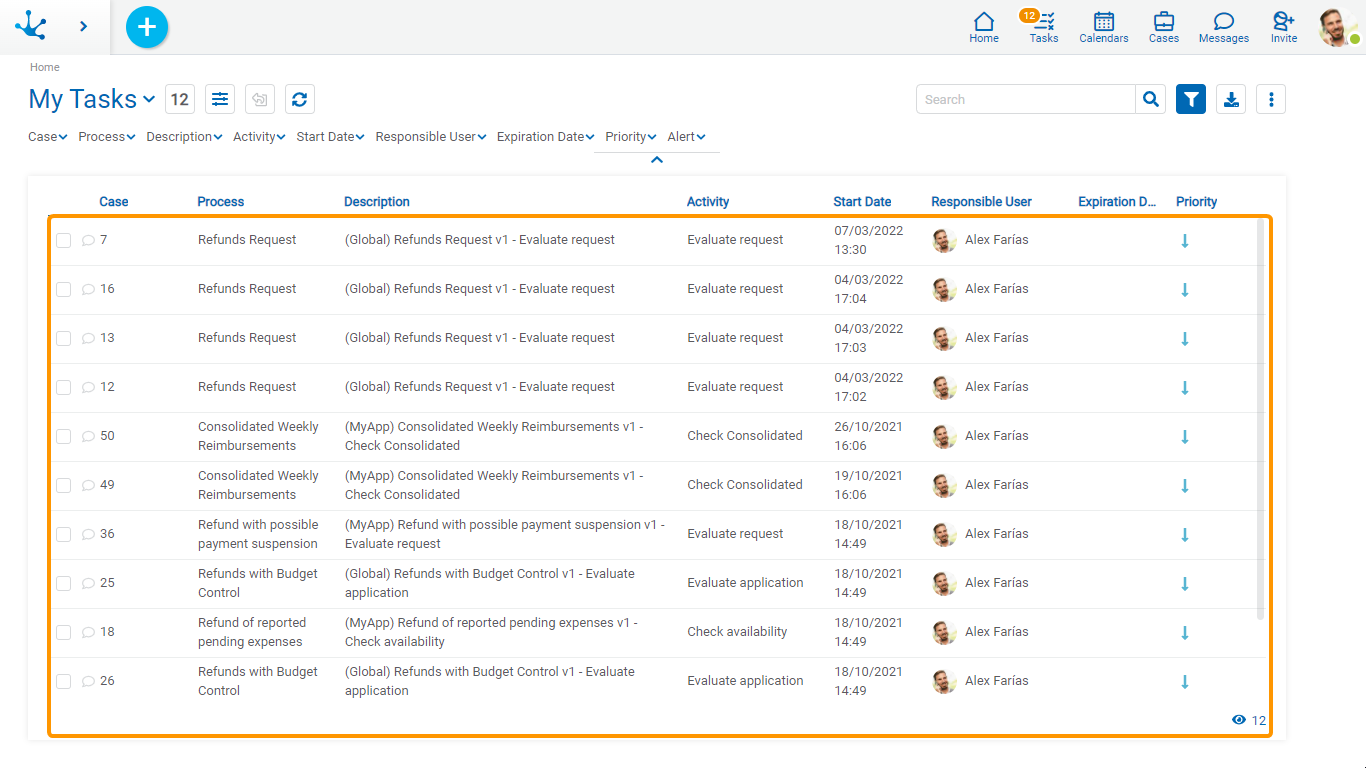Expand the Priority filter dropdown
The width and height of the screenshot is (1366, 768).
630,137
